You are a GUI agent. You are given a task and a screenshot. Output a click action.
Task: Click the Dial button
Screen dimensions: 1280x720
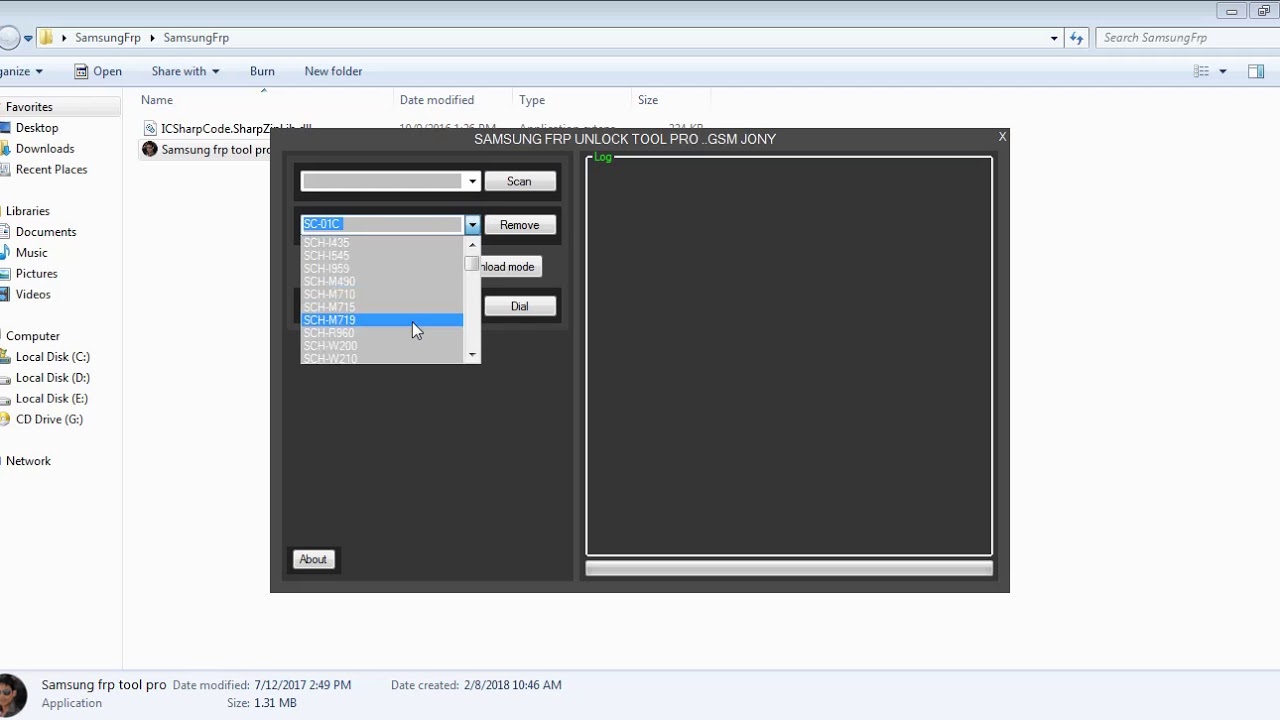click(x=520, y=306)
